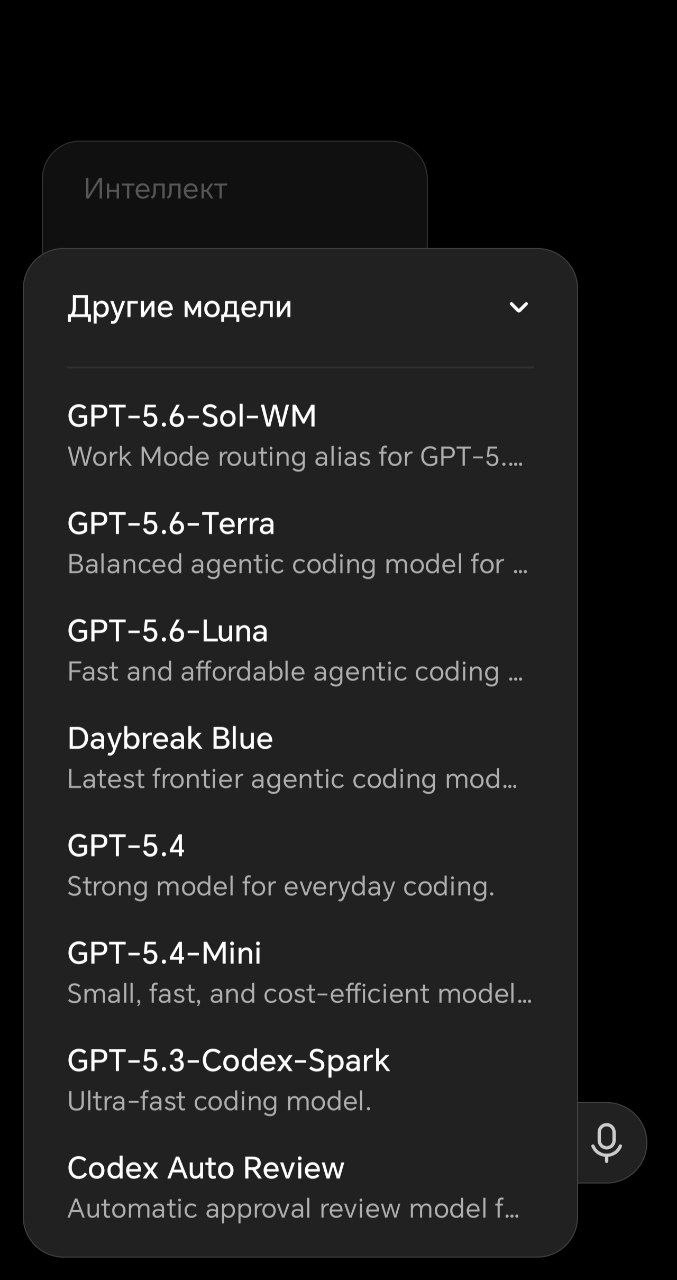Select Codex Auto Review model
This screenshot has height=1280, width=677.
click(300, 1188)
